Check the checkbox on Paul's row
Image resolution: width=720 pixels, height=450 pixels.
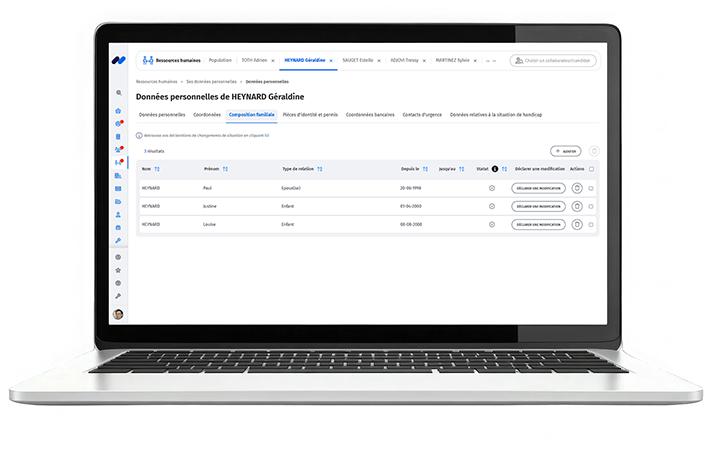pyautogui.click(x=591, y=188)
